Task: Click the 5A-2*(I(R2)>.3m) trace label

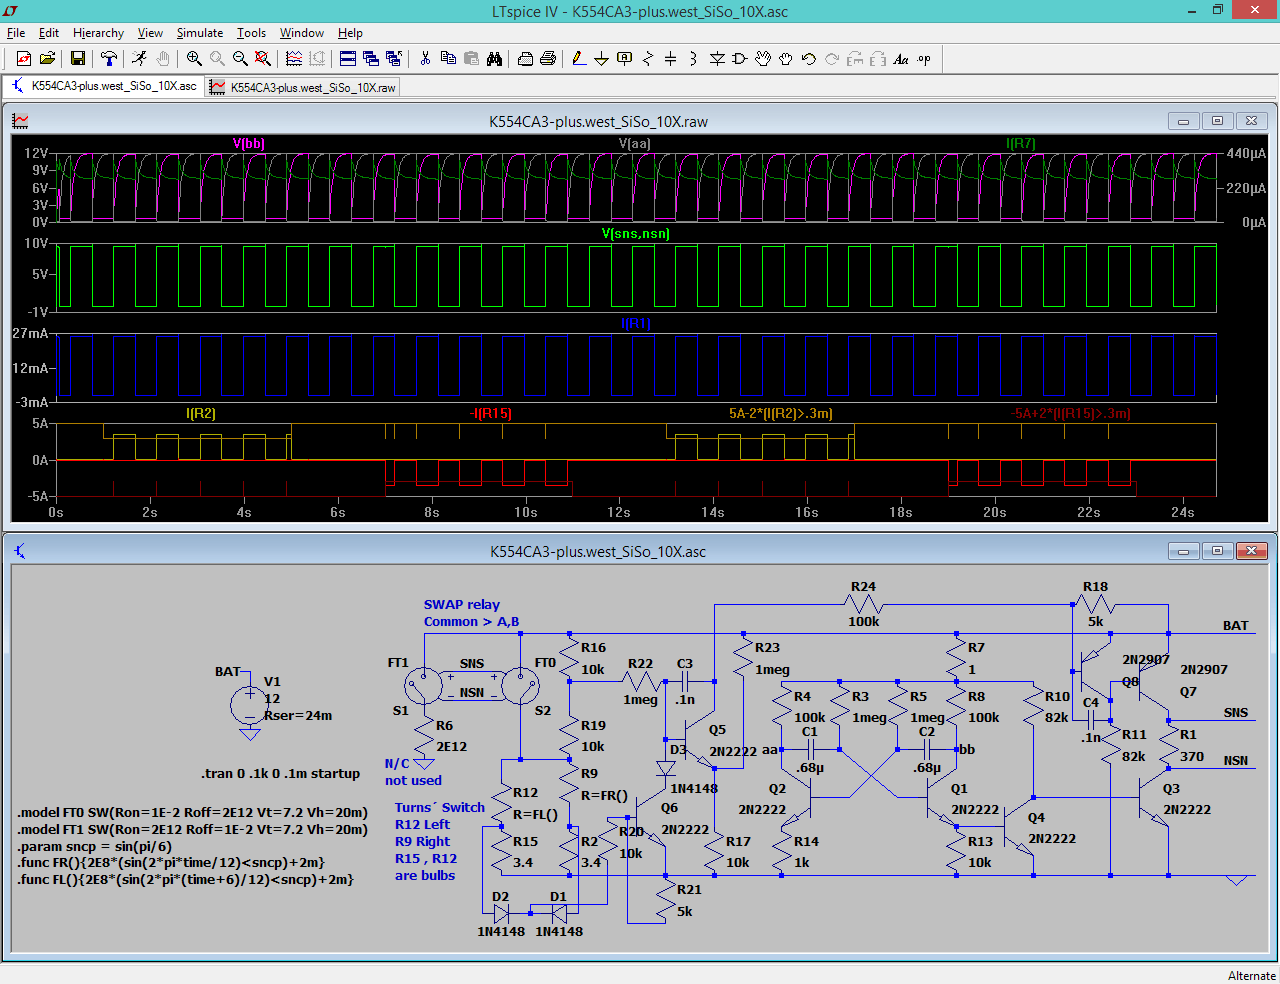Action: click(x=780, y=413)
